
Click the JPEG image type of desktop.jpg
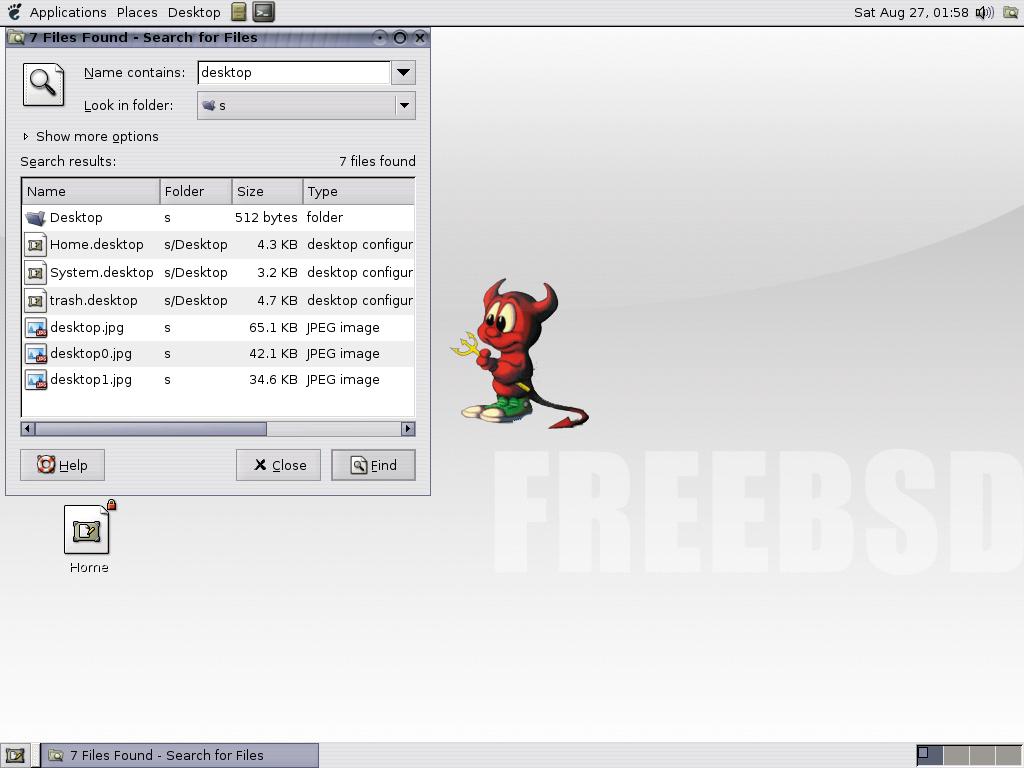343,327
